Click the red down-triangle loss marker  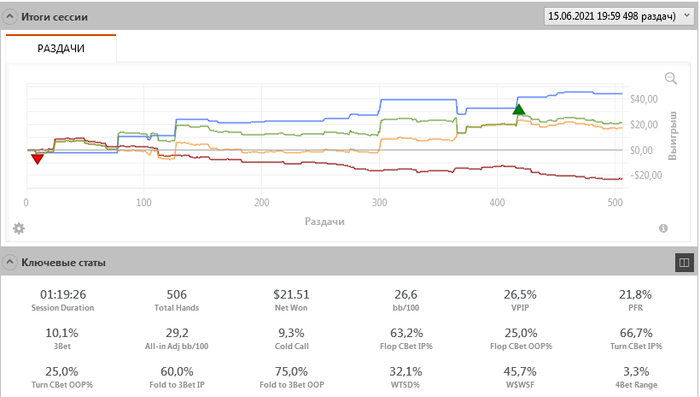(38, 159)
